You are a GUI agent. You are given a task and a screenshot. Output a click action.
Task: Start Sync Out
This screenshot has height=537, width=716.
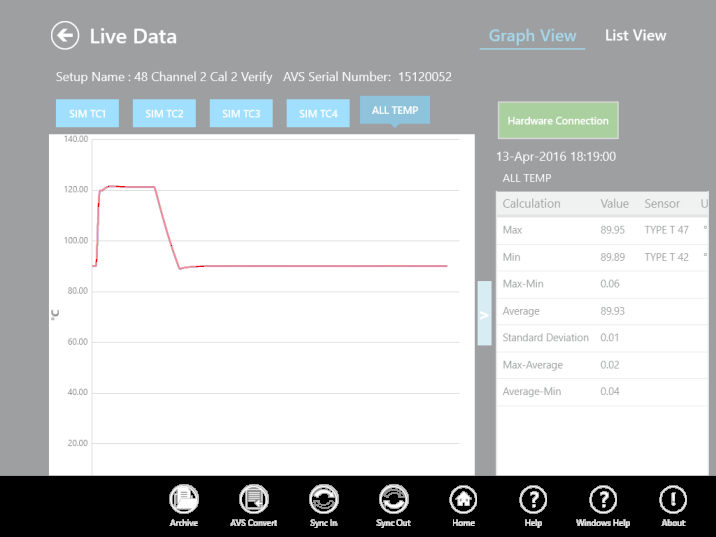(x=393, y=506)
